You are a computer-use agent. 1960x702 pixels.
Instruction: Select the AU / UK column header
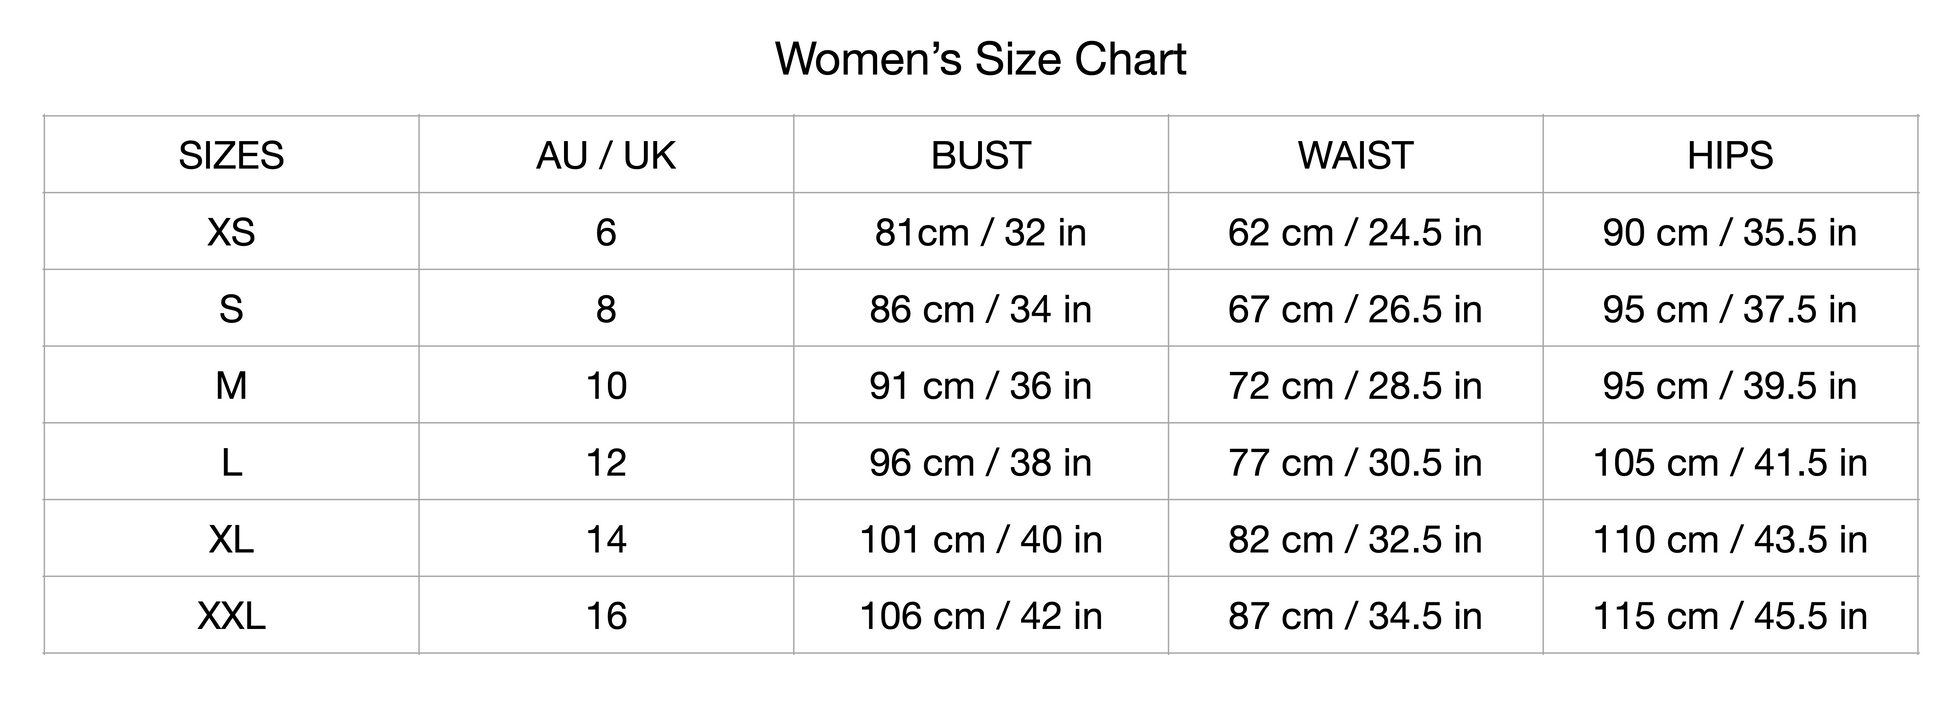coord(606,155)
